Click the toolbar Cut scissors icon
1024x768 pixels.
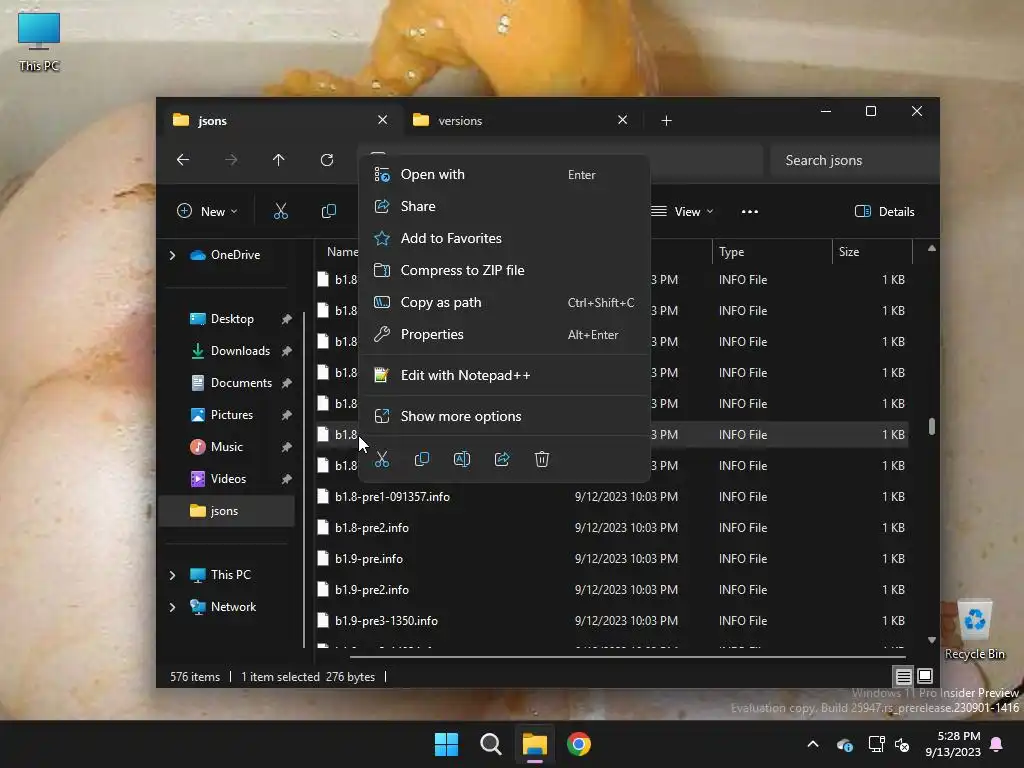coord(281,211)
